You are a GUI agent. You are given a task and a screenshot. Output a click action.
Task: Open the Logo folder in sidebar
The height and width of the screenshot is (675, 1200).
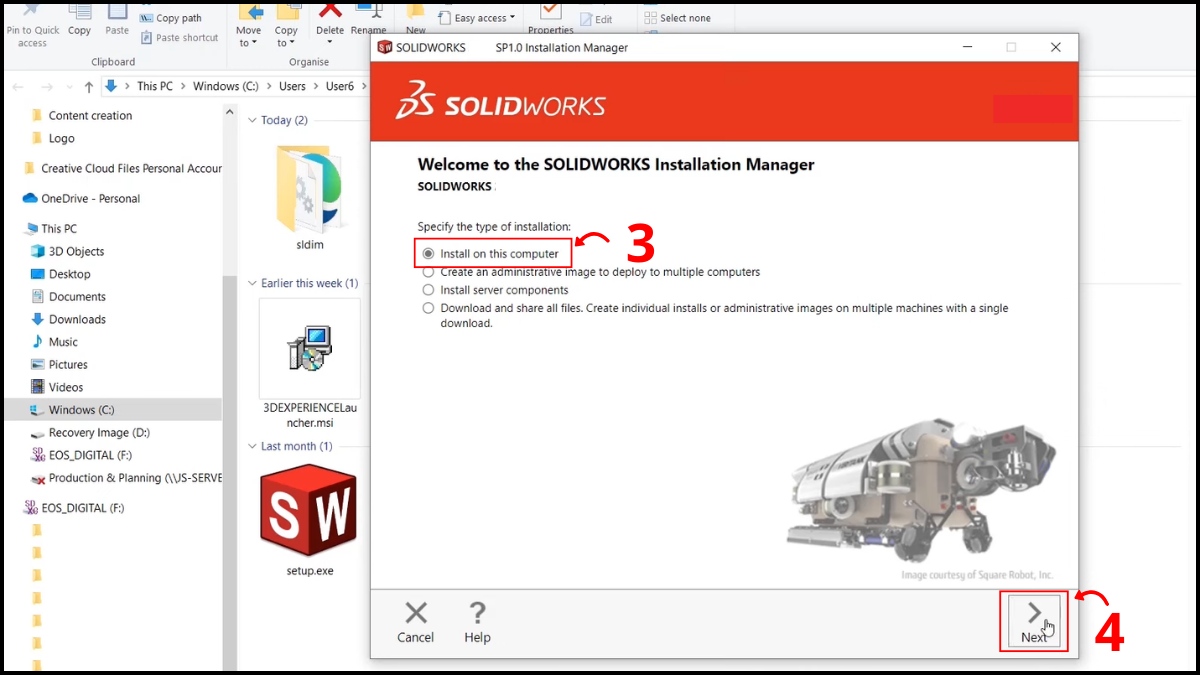[61, 139]
